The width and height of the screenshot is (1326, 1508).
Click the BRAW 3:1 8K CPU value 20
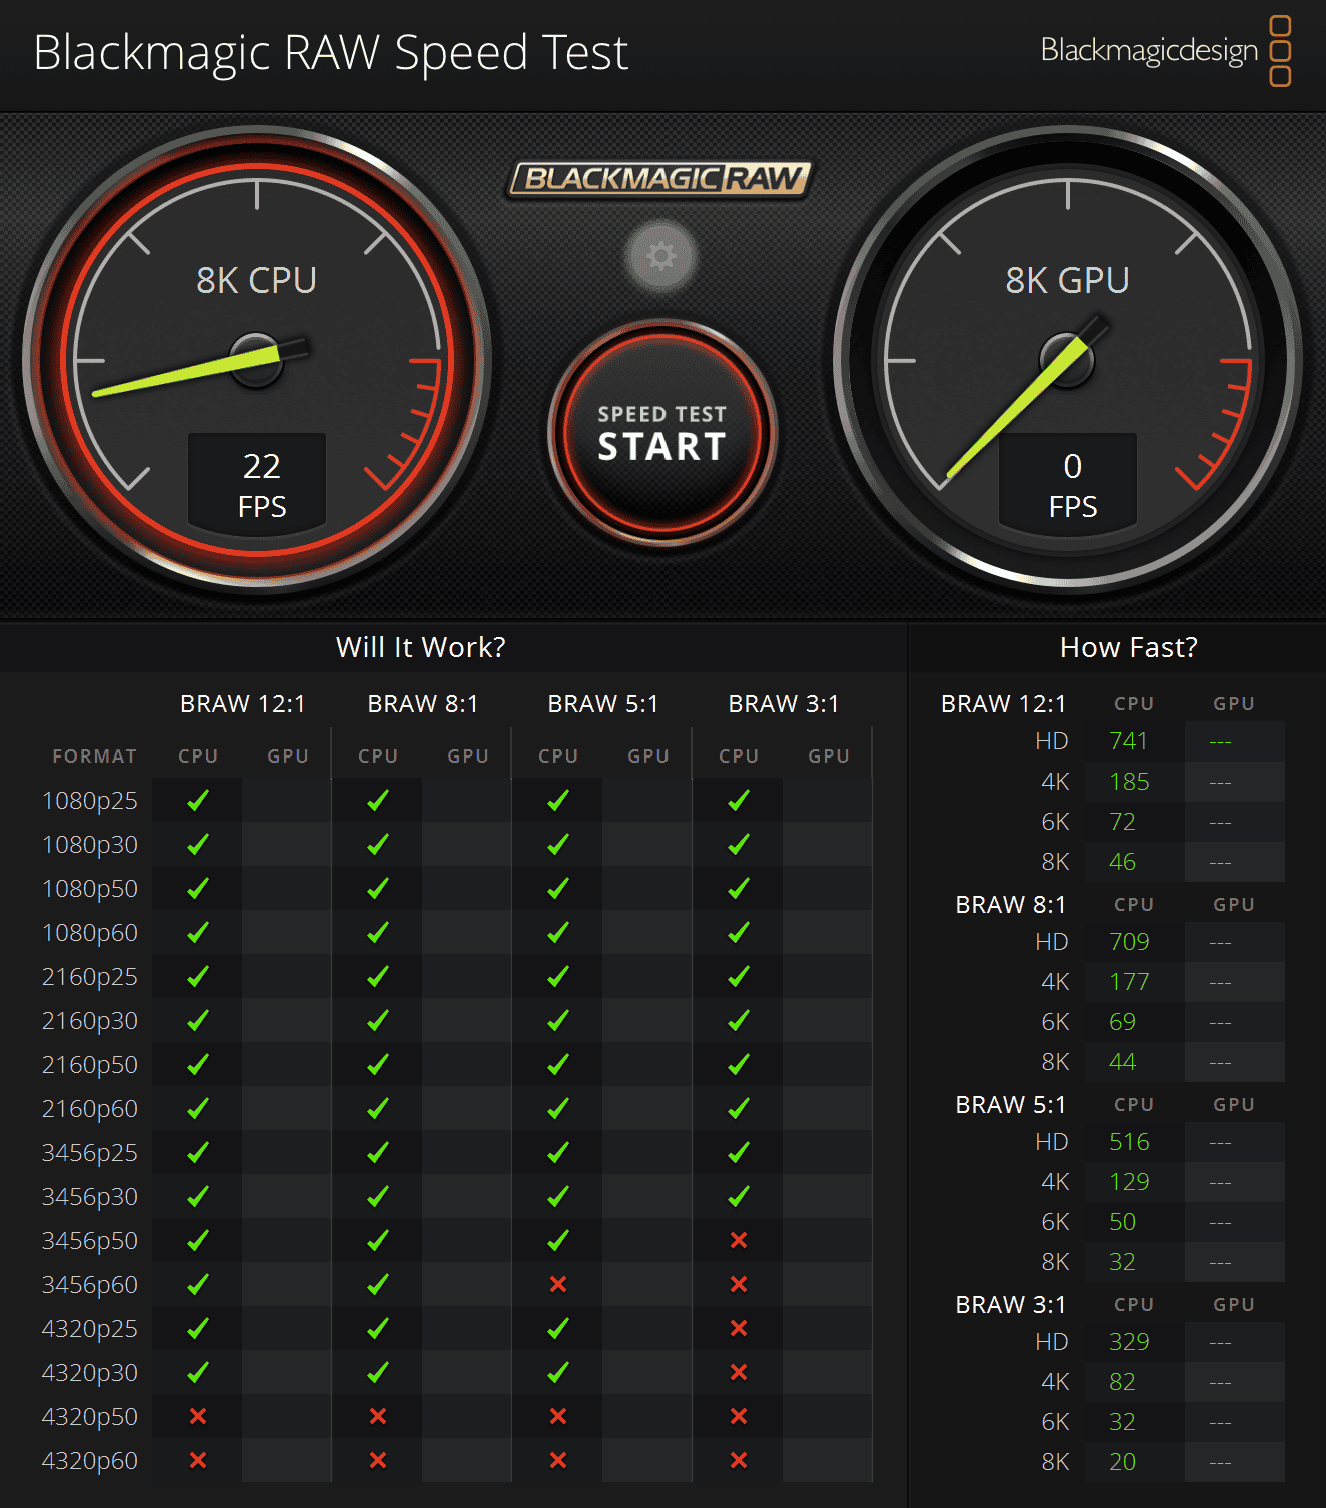pyautogui.click(x=1122, y=1461)
